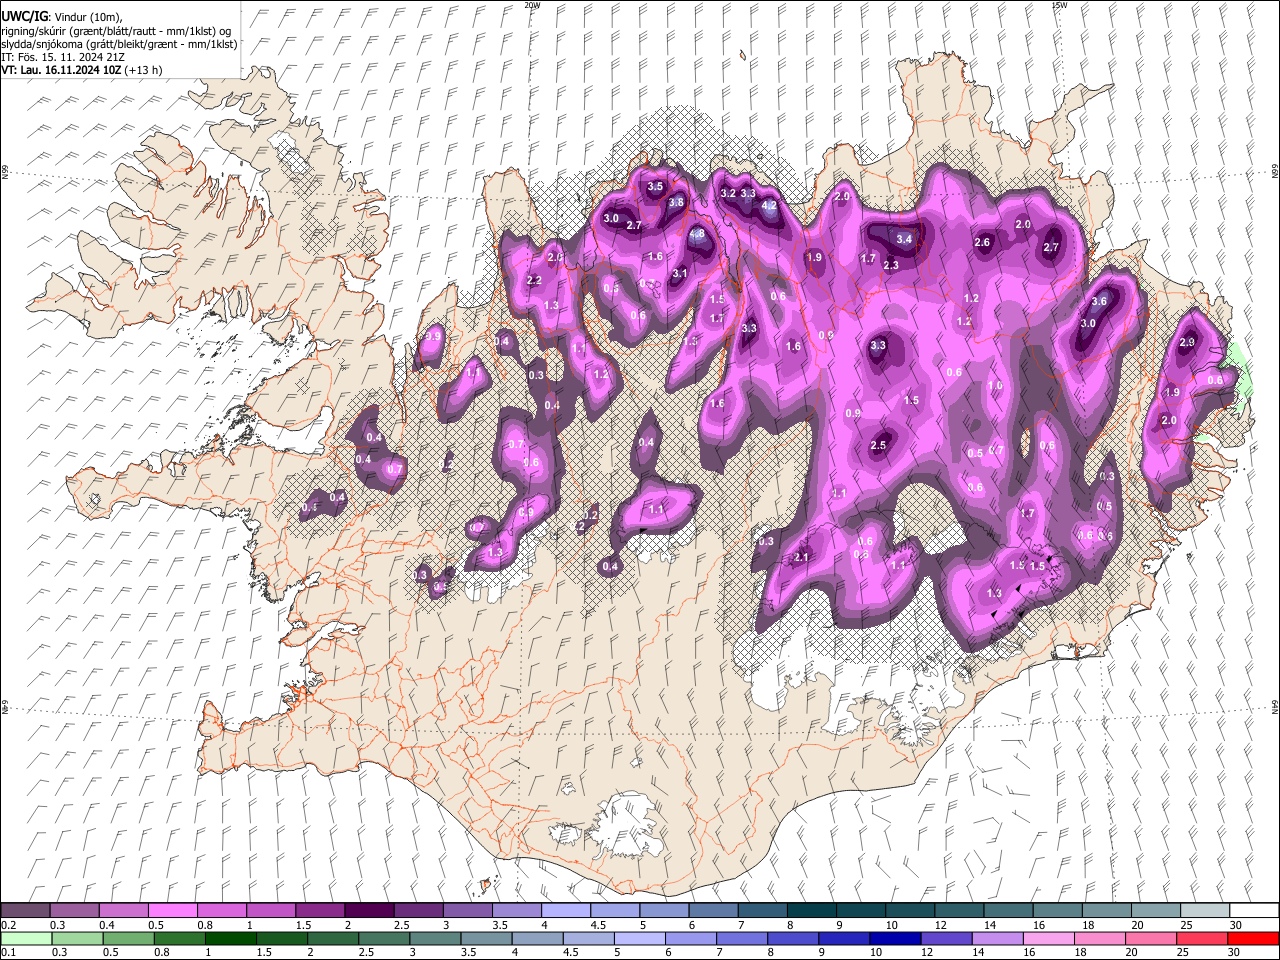The image size is (1280, 960).
Task: Click the 3.6 snowfall value on the map
Action: point(1099,301)
